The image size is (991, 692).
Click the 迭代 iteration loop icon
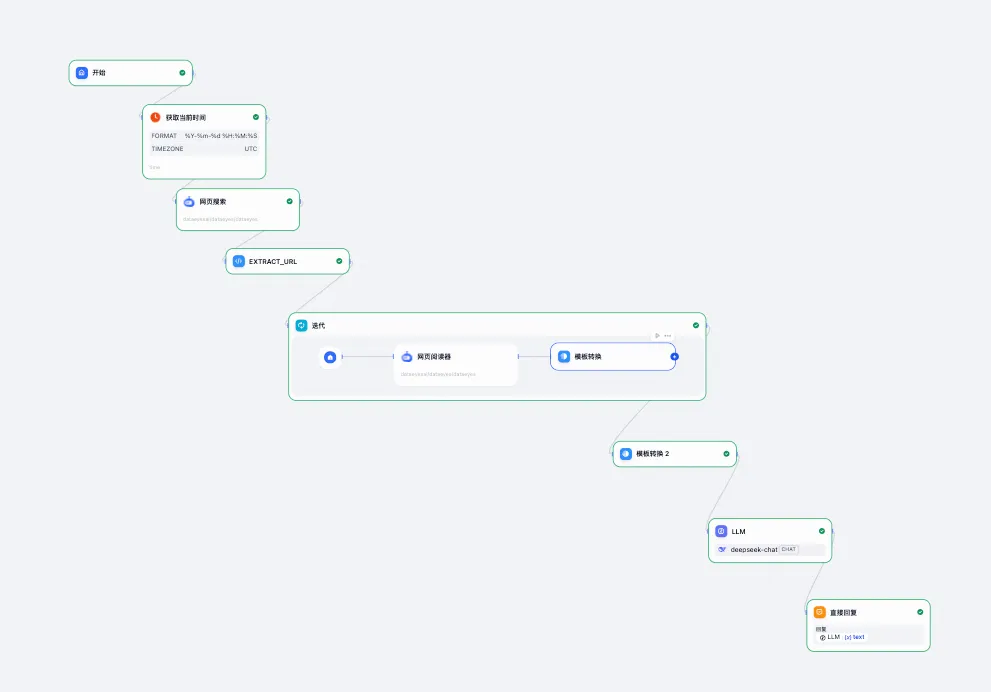click(x=302, y=325)
